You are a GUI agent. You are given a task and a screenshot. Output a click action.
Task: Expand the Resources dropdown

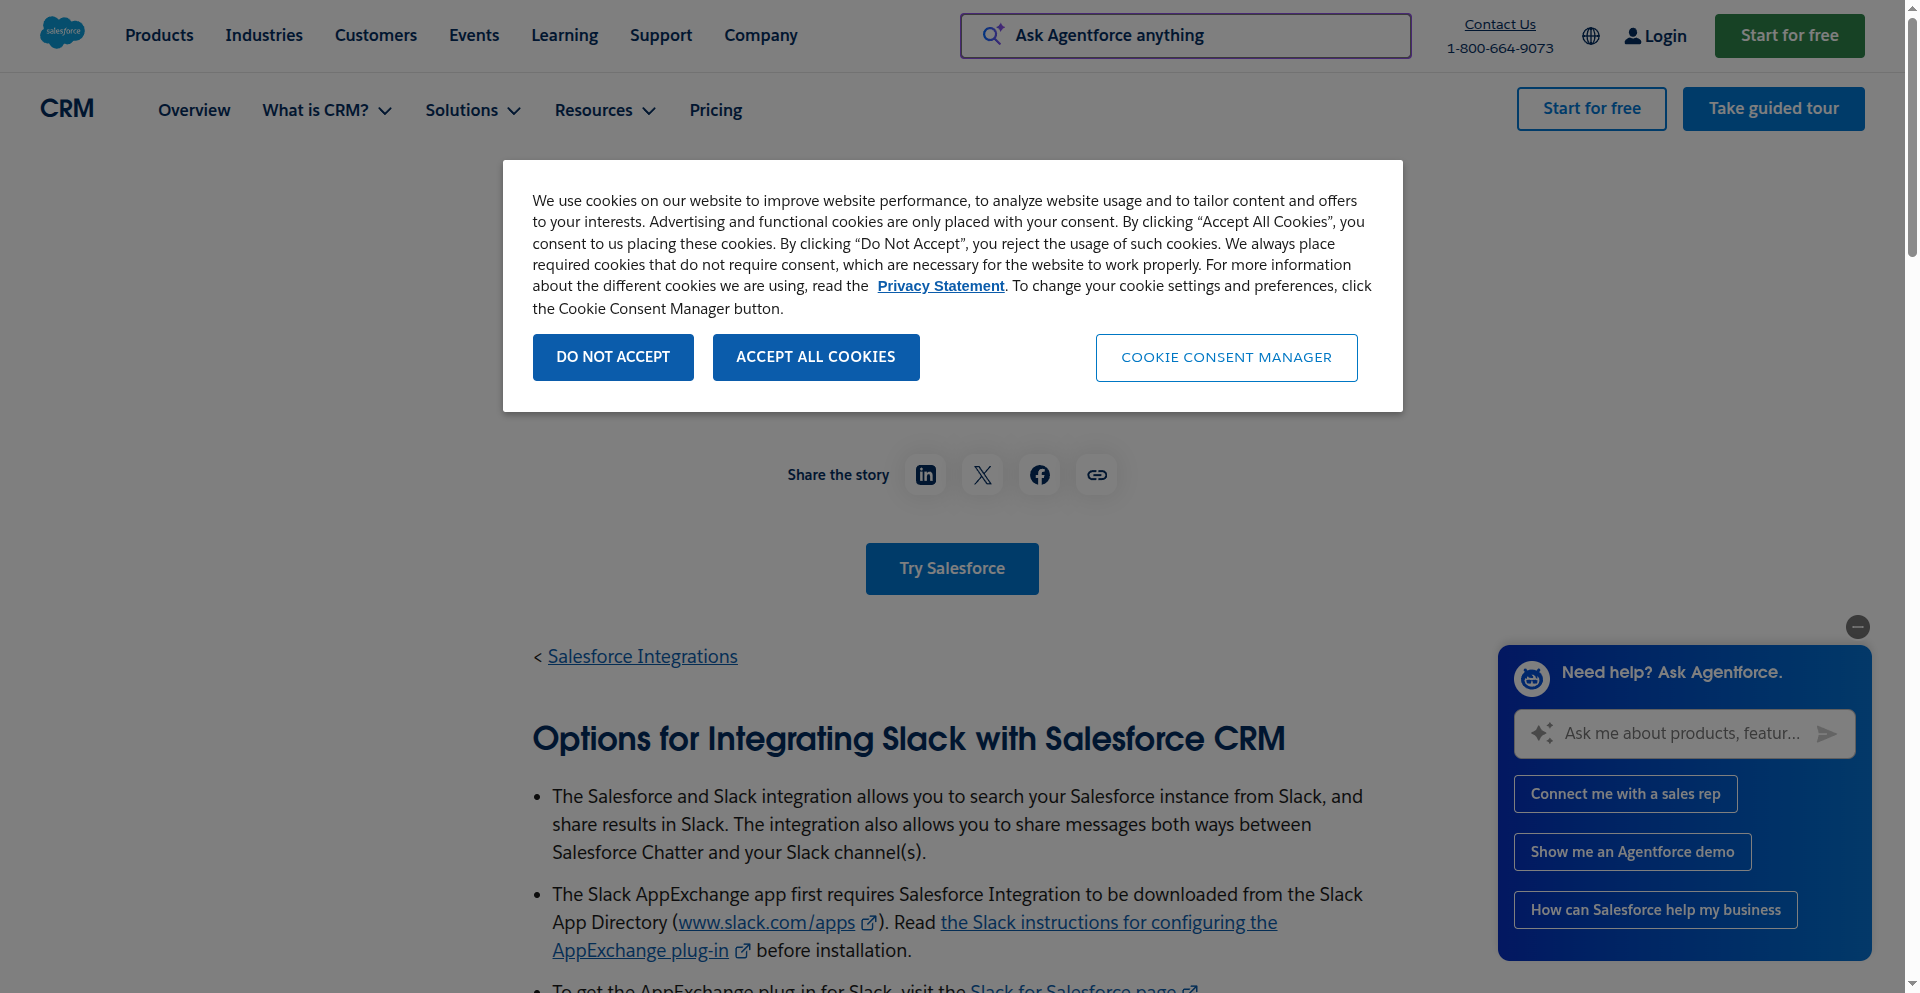pos(649,111)
